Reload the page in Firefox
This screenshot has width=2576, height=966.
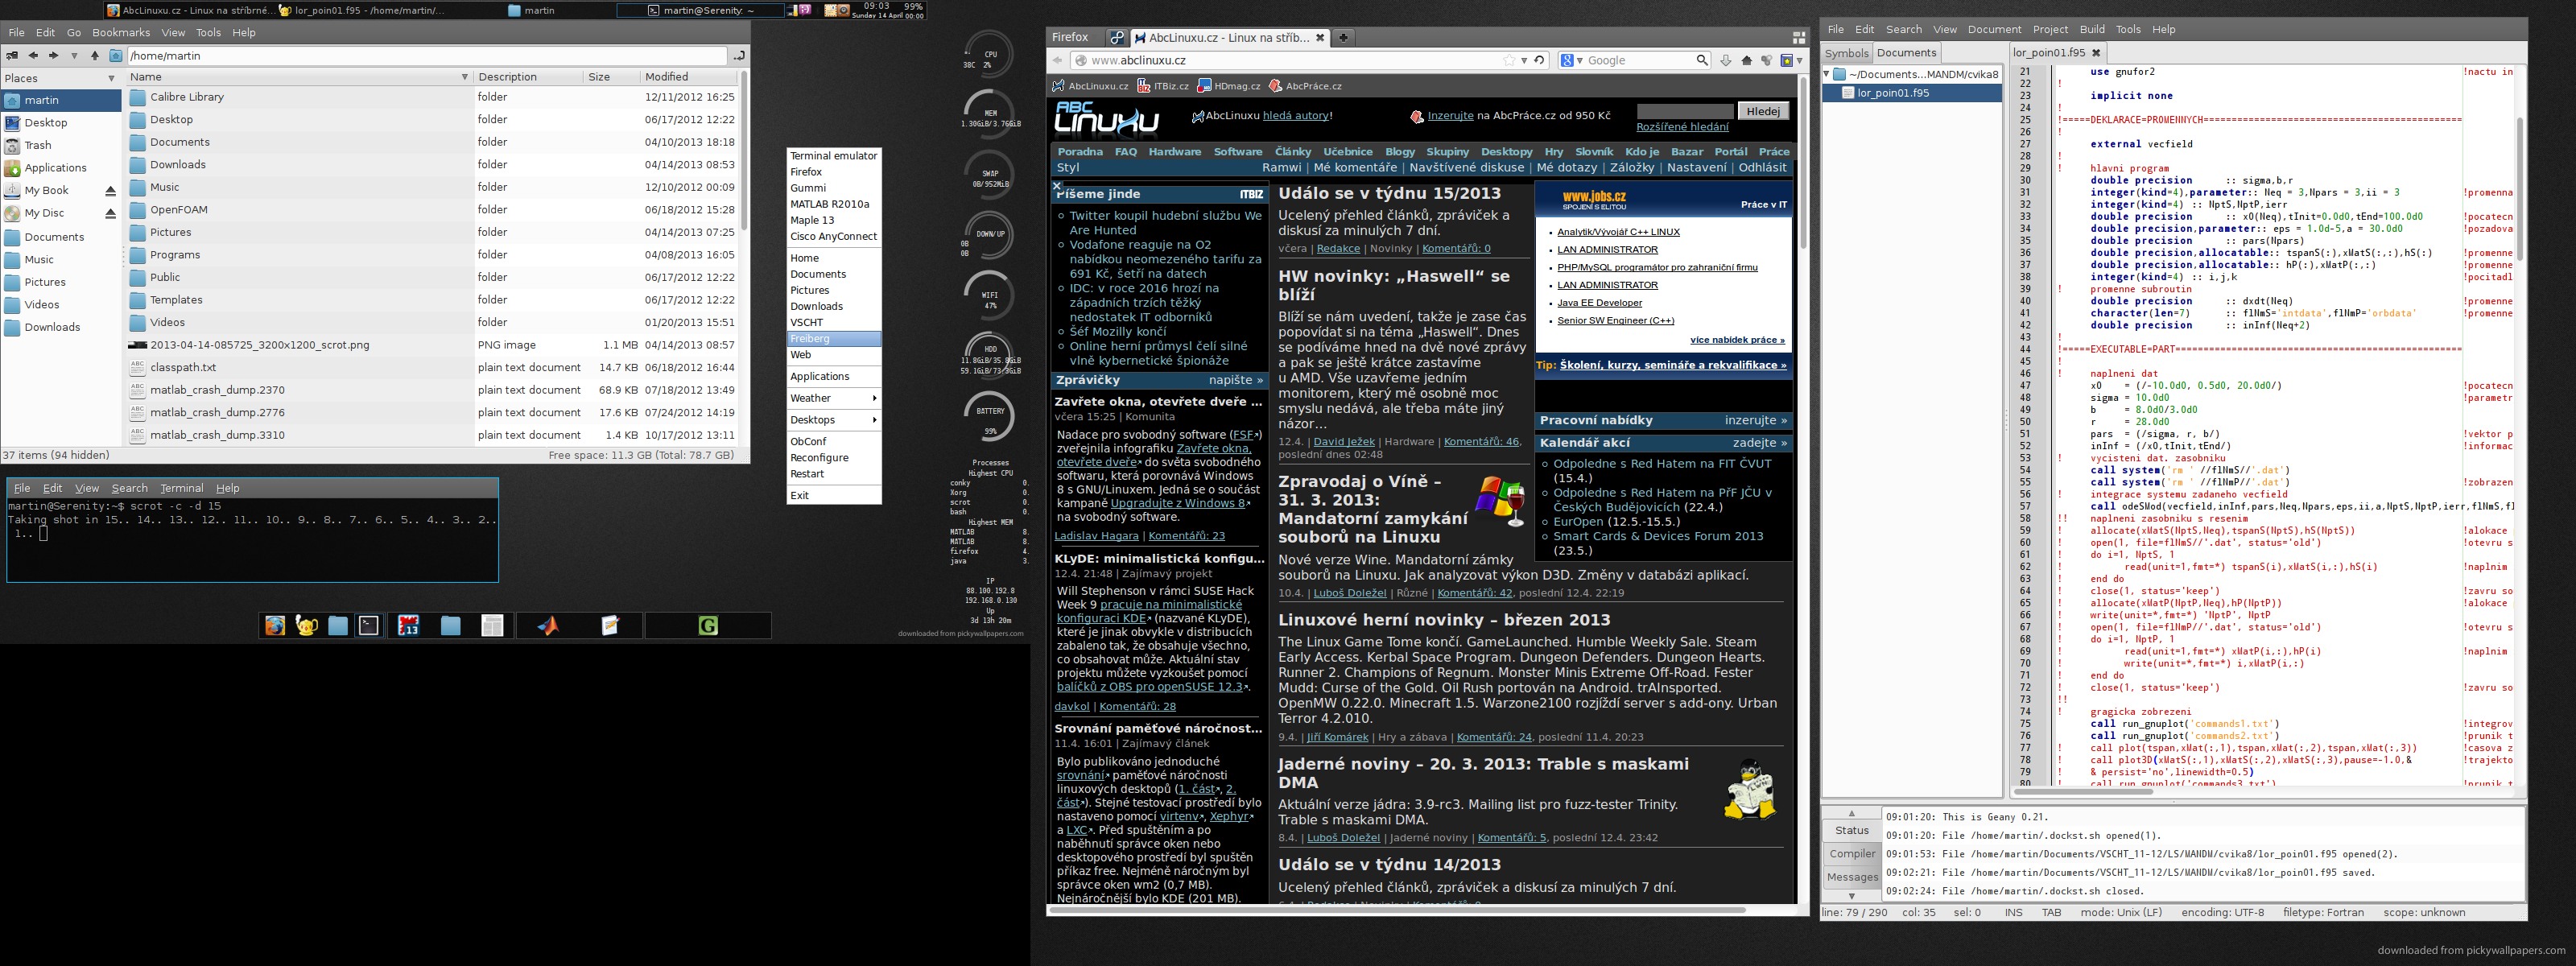click(1539, 61)
